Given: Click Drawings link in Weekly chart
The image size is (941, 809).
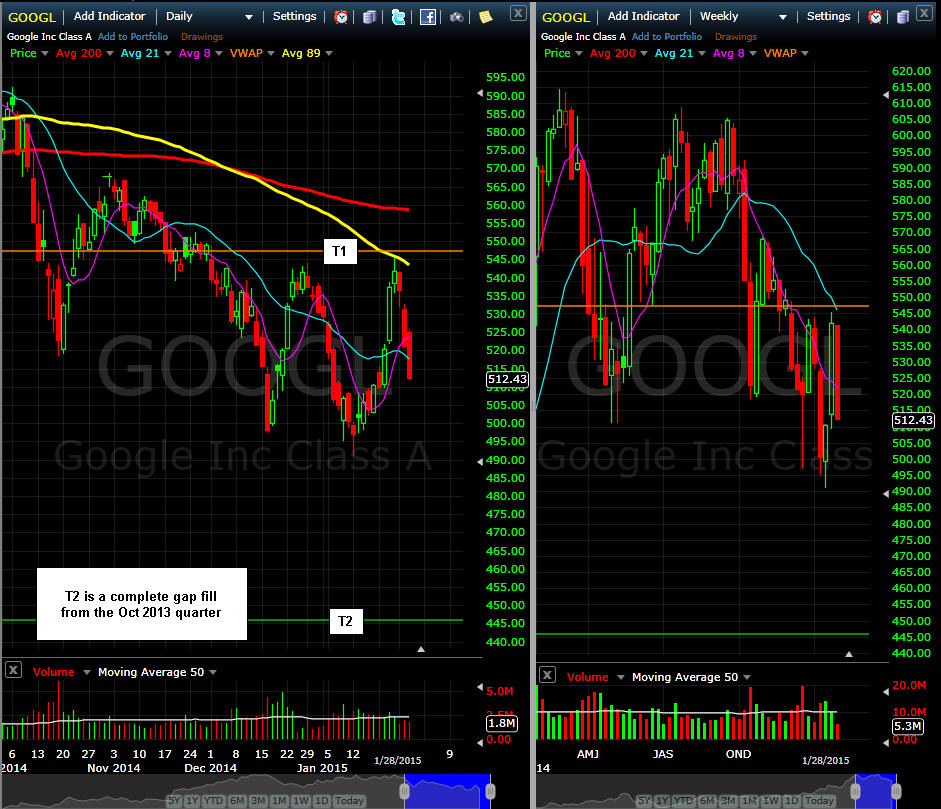Looking at the screenshot, I should 736,37.
